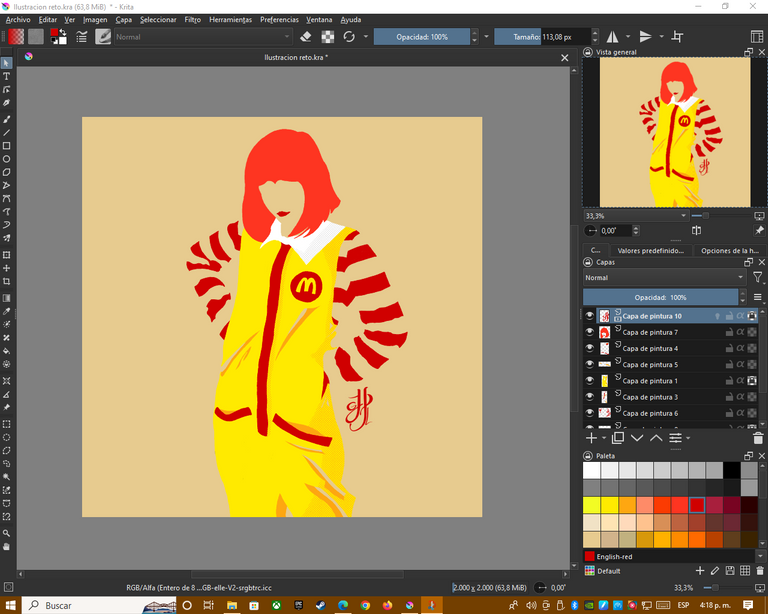Image resolution: width=768 pixels, height=614 pixels.
Task: Select the Calligraphy tool
Action: pos(6,103)
